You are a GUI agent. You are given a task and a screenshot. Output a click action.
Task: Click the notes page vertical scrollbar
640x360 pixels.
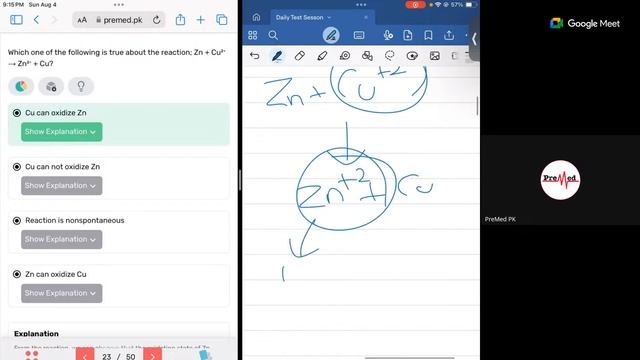click(x=477, y=106)
